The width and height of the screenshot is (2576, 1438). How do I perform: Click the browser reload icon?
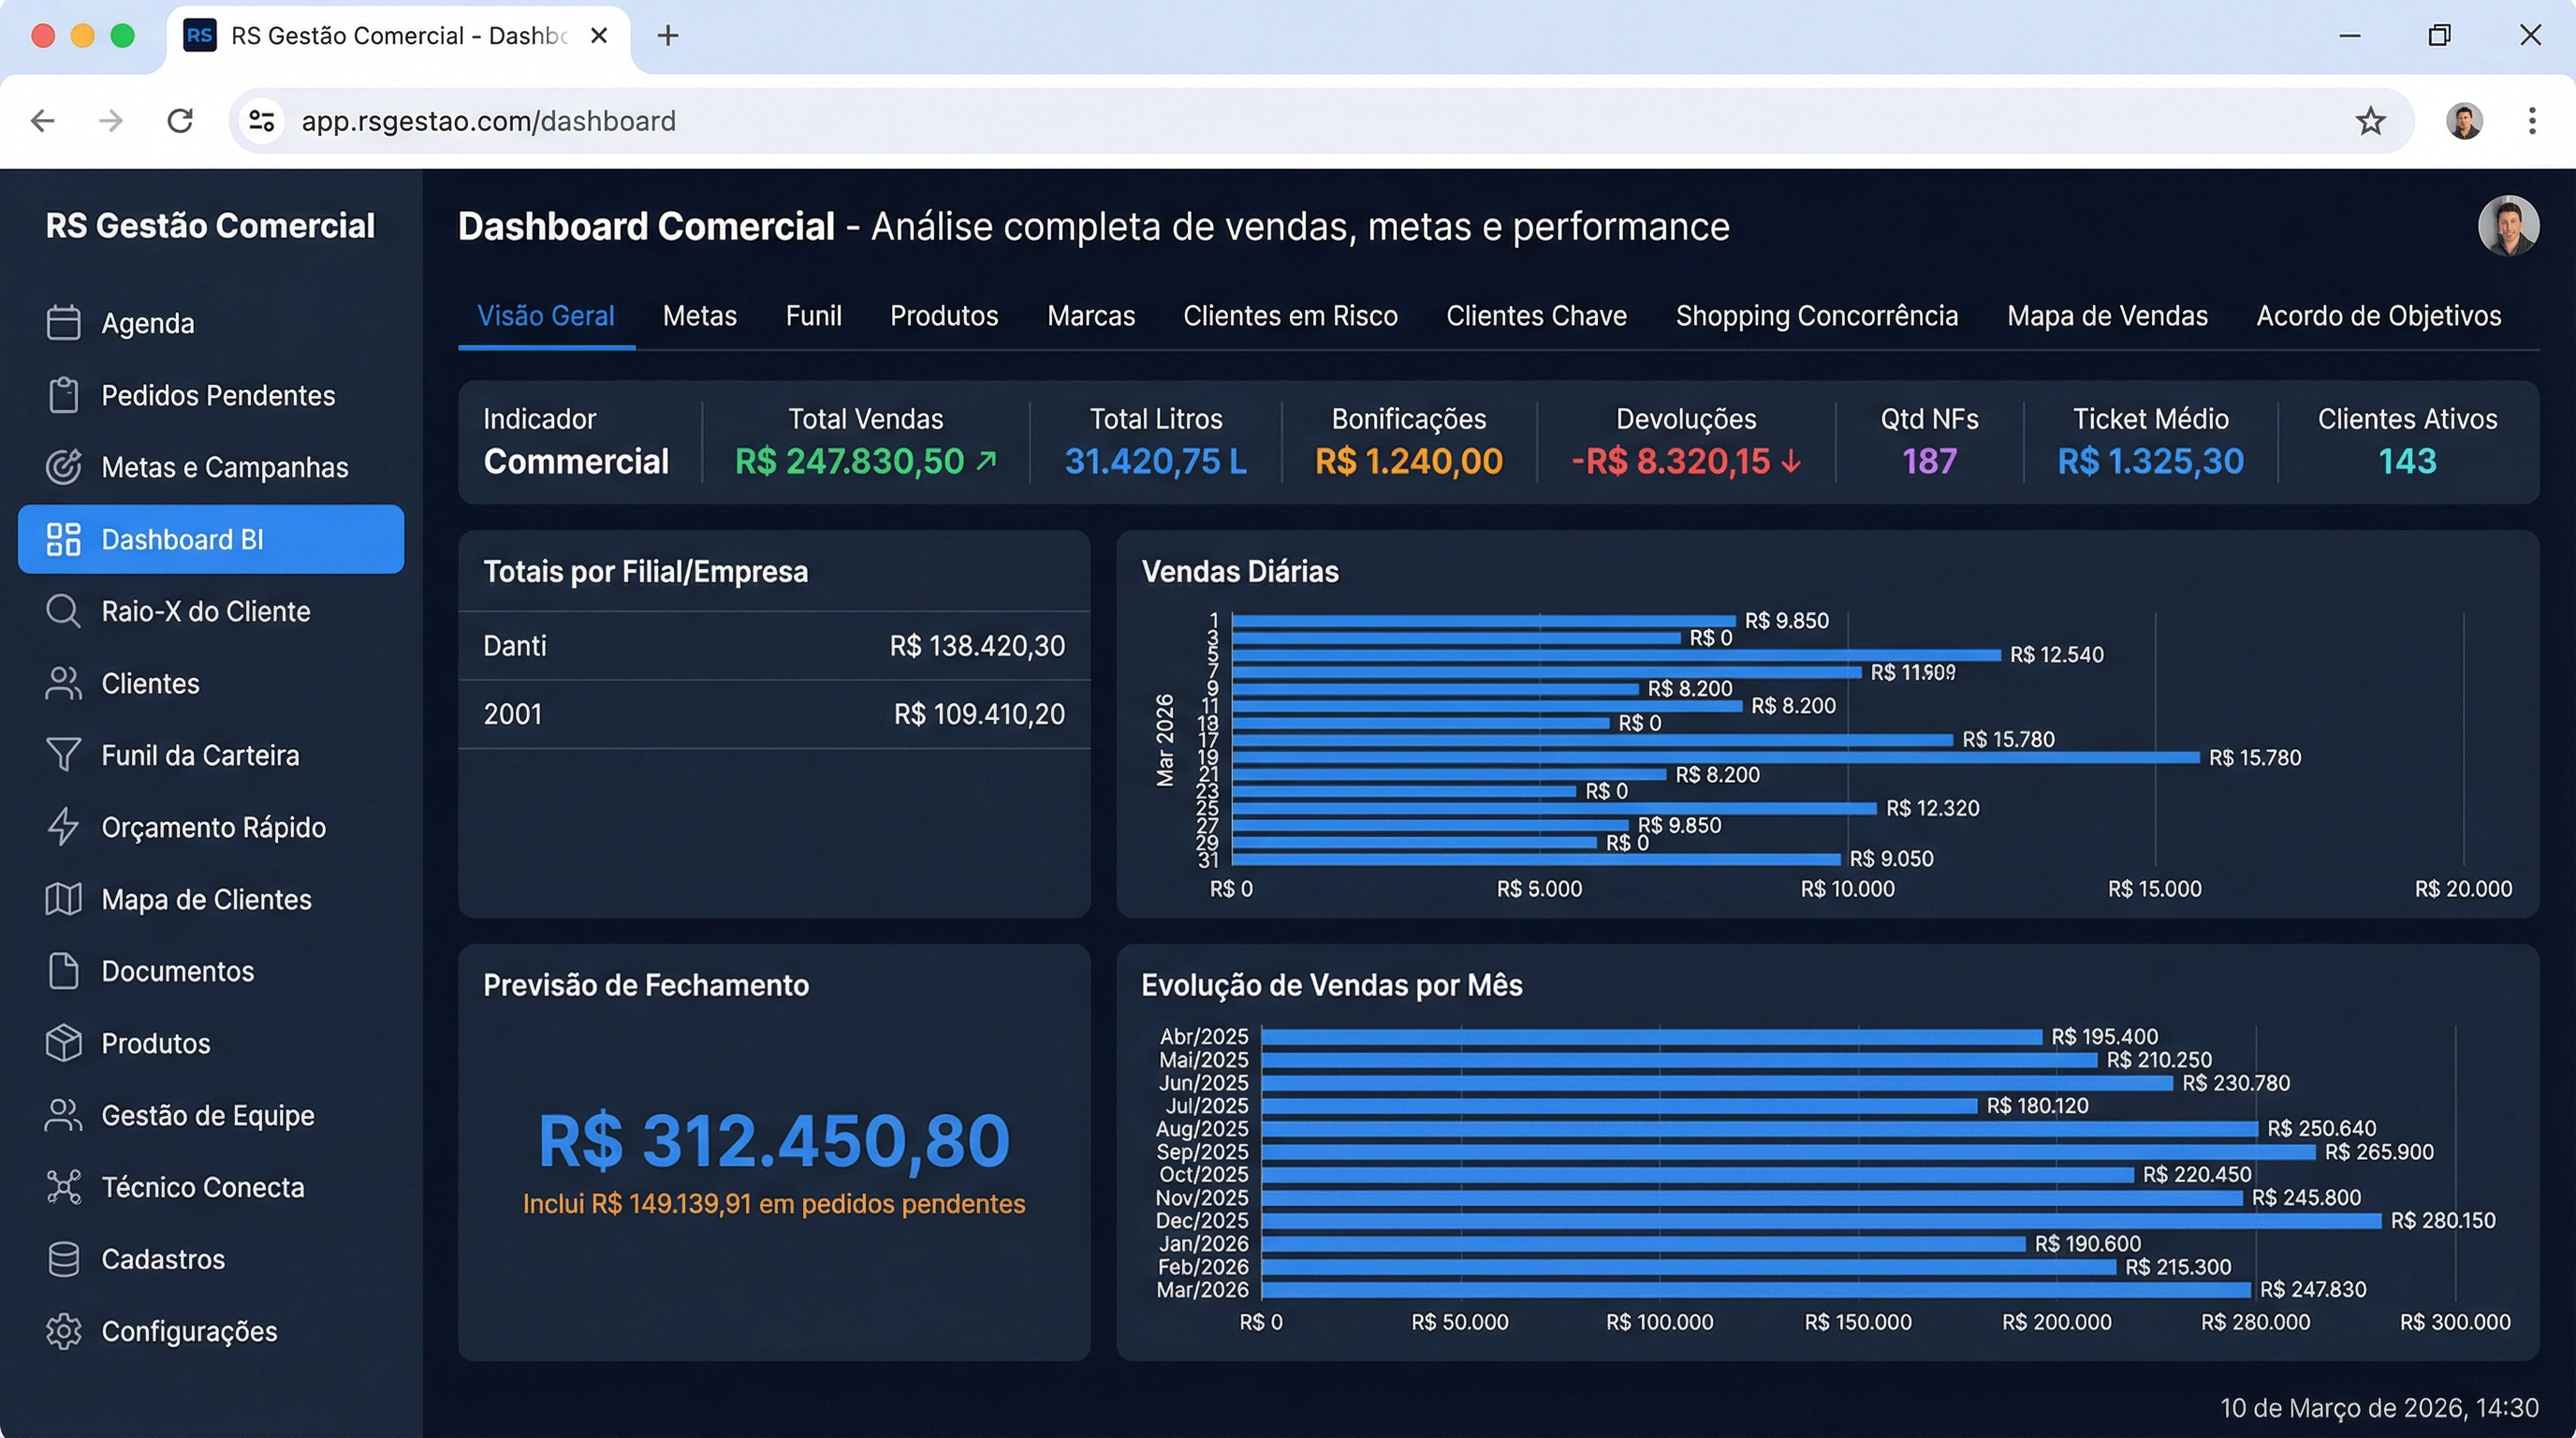pyautogui.click(x=181, y=120)
